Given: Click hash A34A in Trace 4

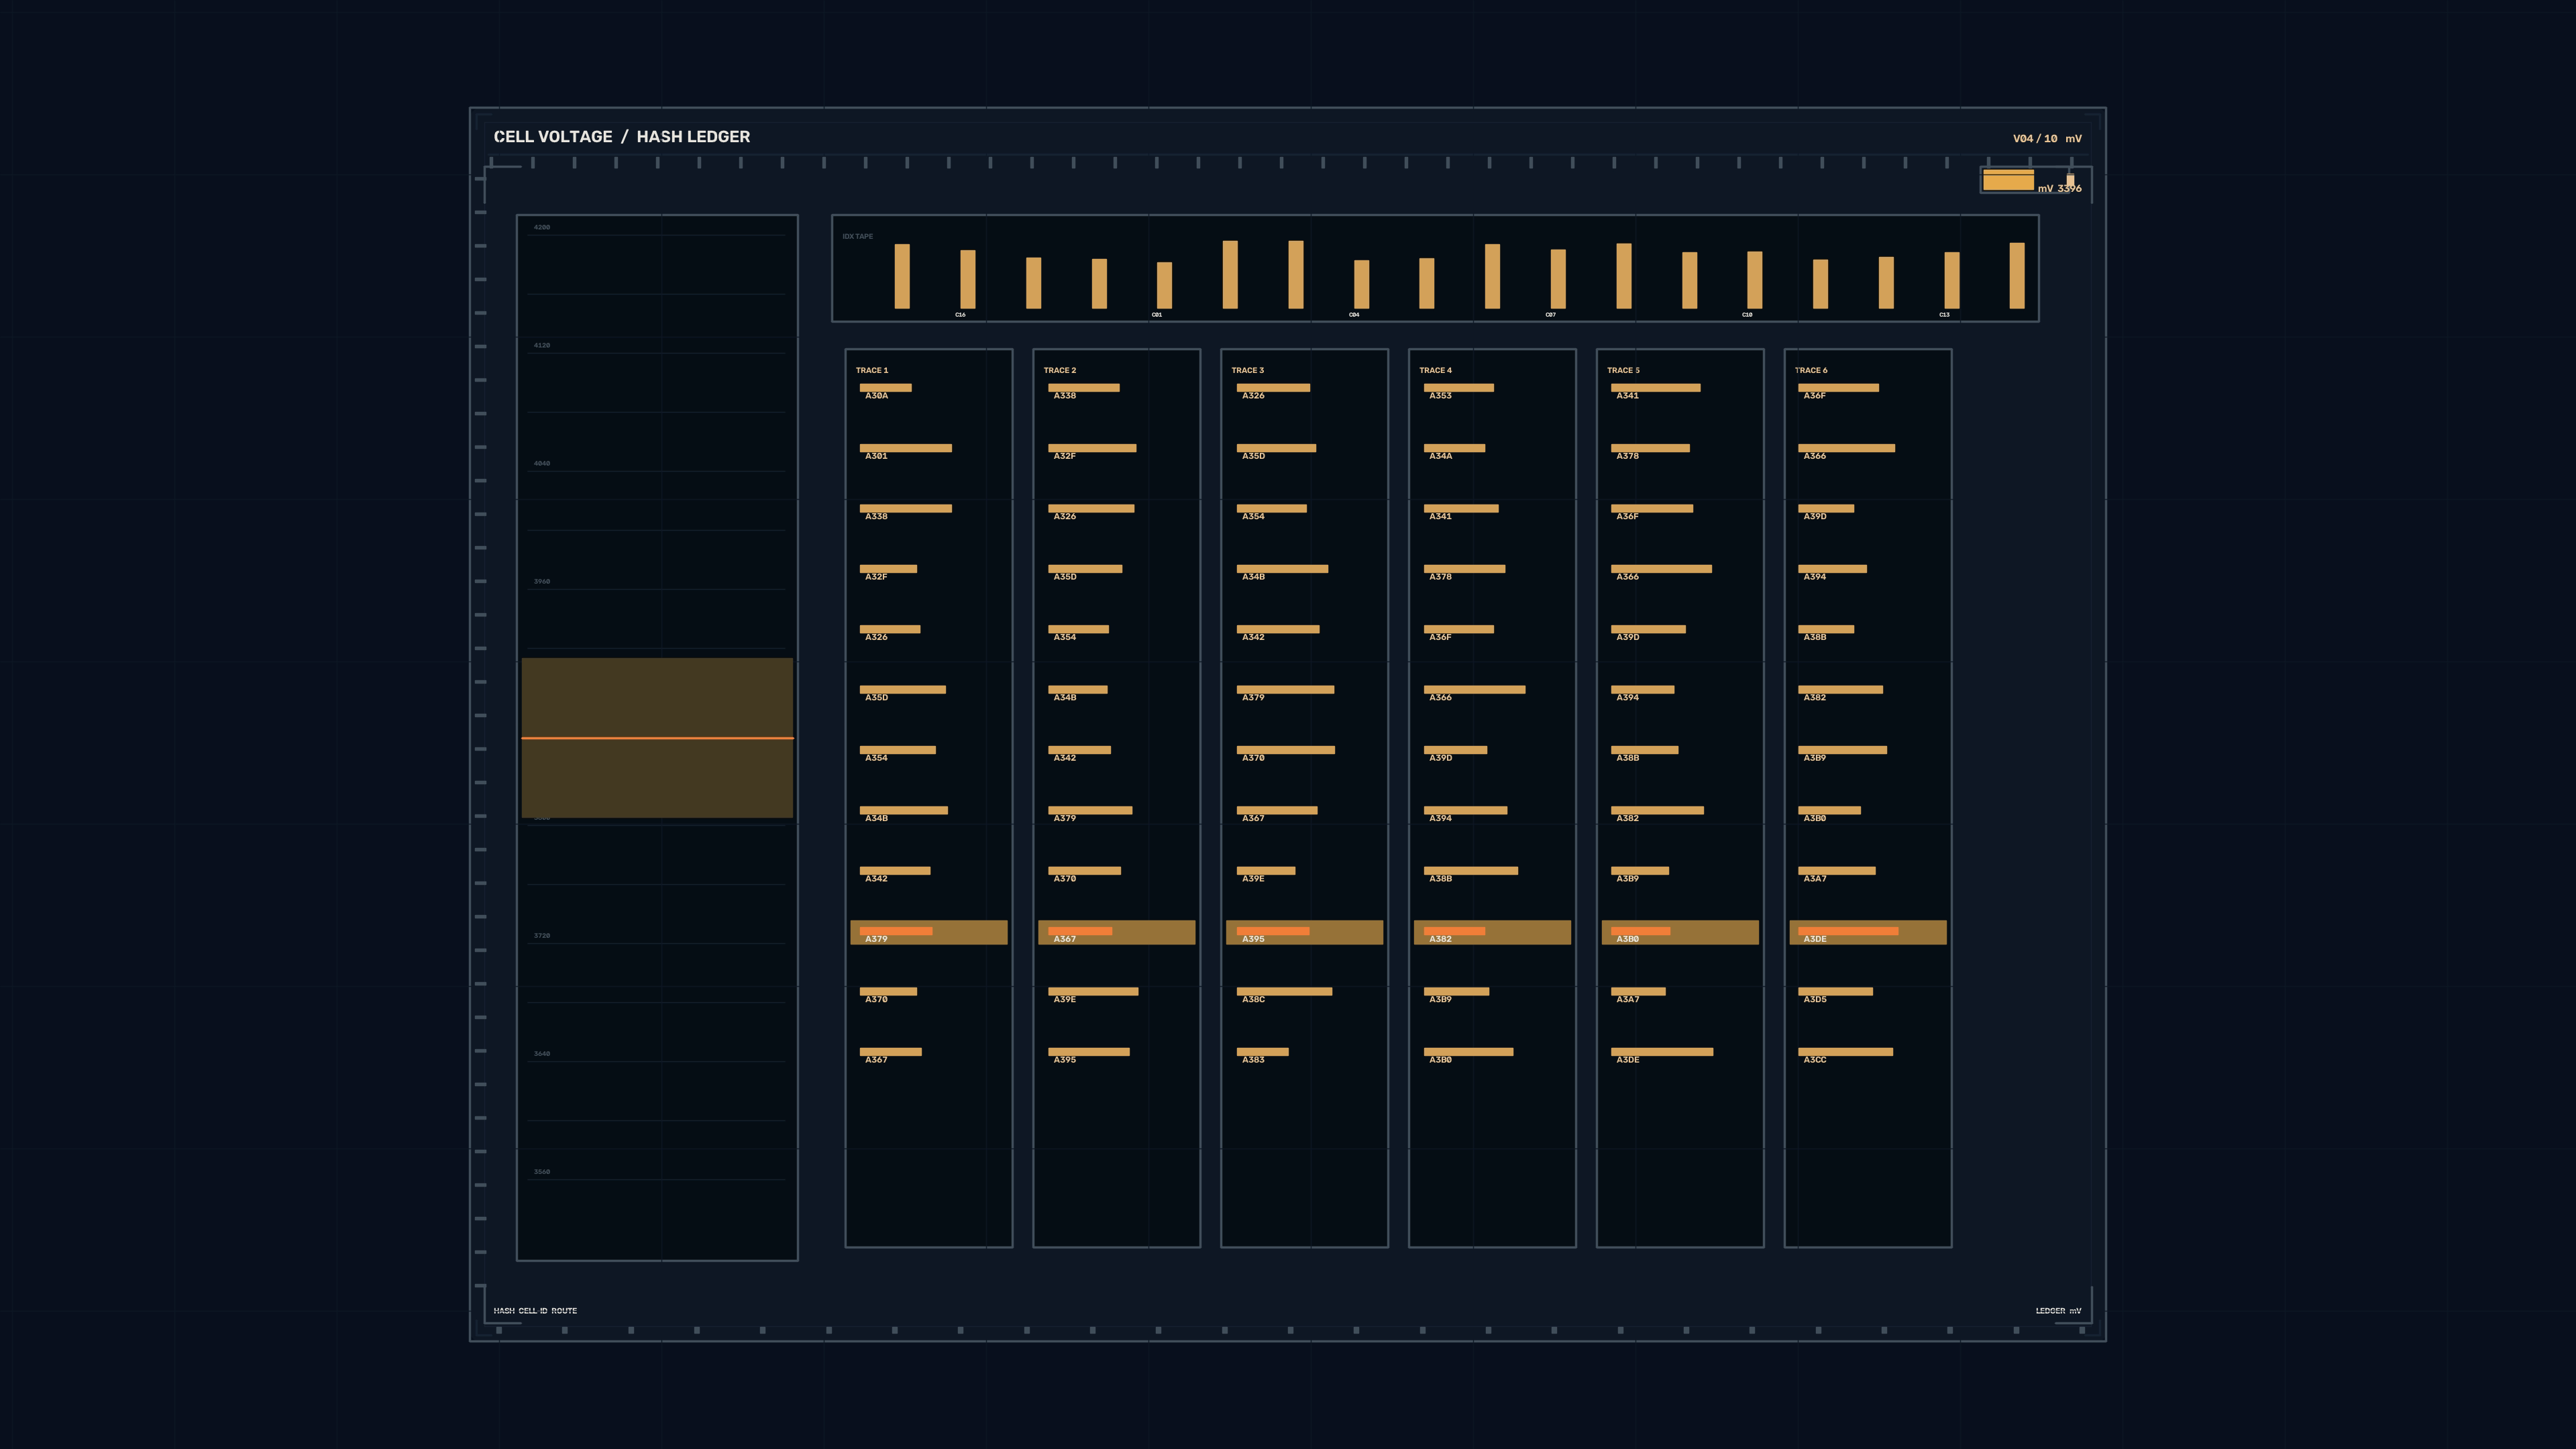Looking at the screenshot, I should (1440, 456).
